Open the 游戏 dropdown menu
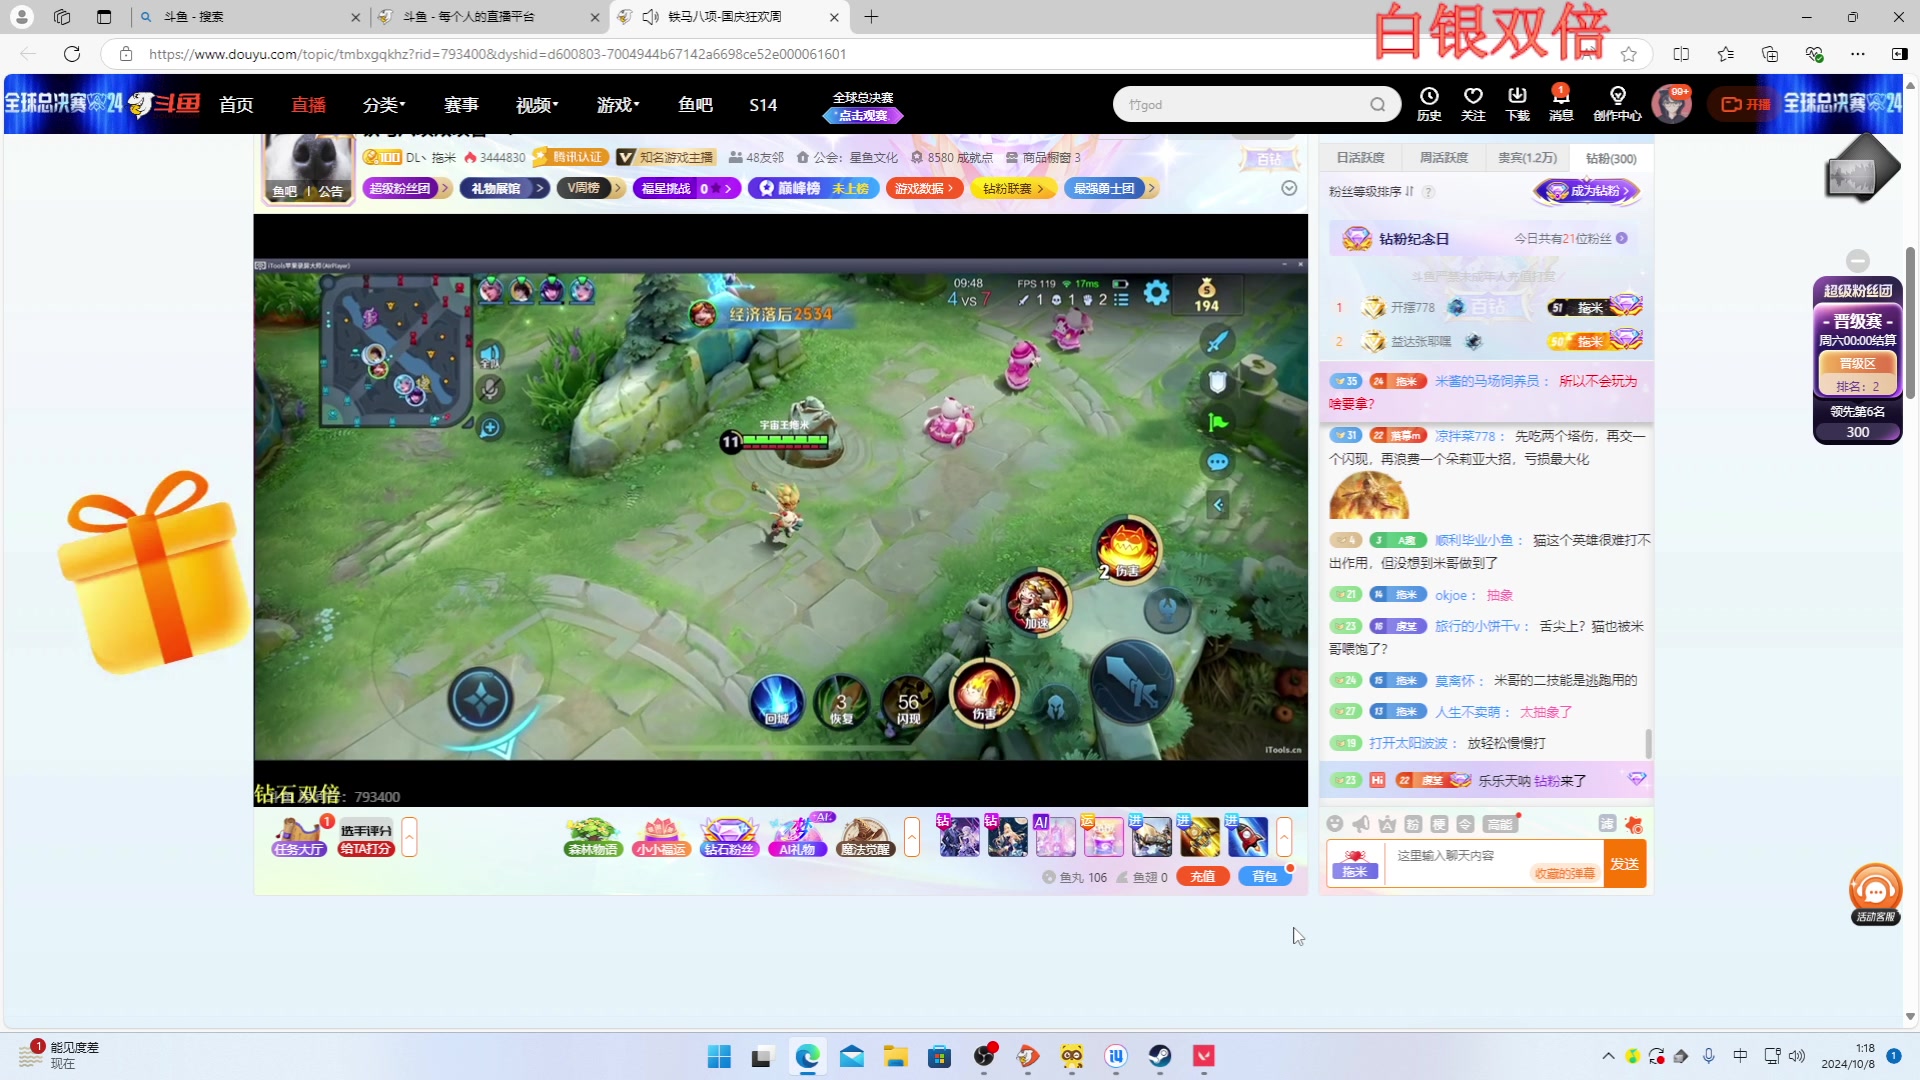This screenshot has width=1920, height=1080. click(x=618, y=104)
